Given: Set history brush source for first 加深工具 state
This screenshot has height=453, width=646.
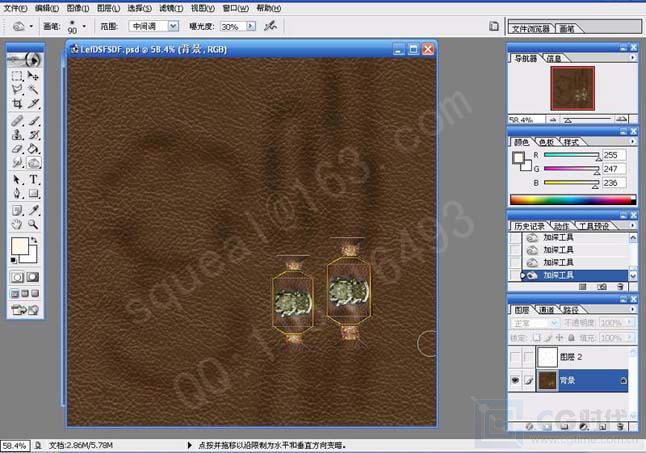Looking at the screenshot, I should [515, 238].
